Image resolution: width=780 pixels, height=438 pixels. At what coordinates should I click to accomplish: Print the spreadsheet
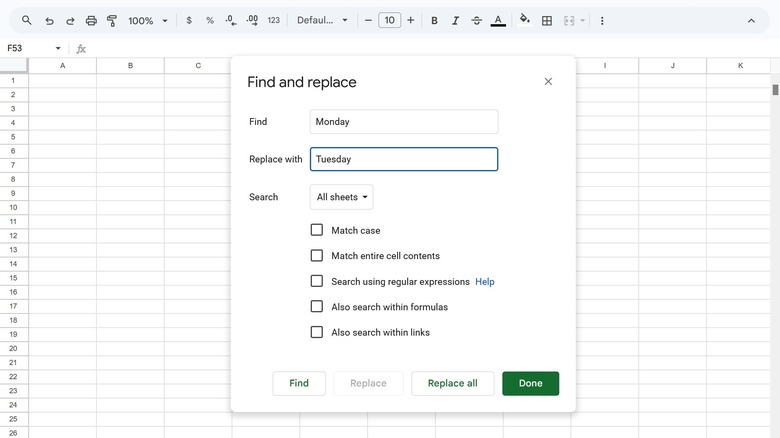(91, 20)
